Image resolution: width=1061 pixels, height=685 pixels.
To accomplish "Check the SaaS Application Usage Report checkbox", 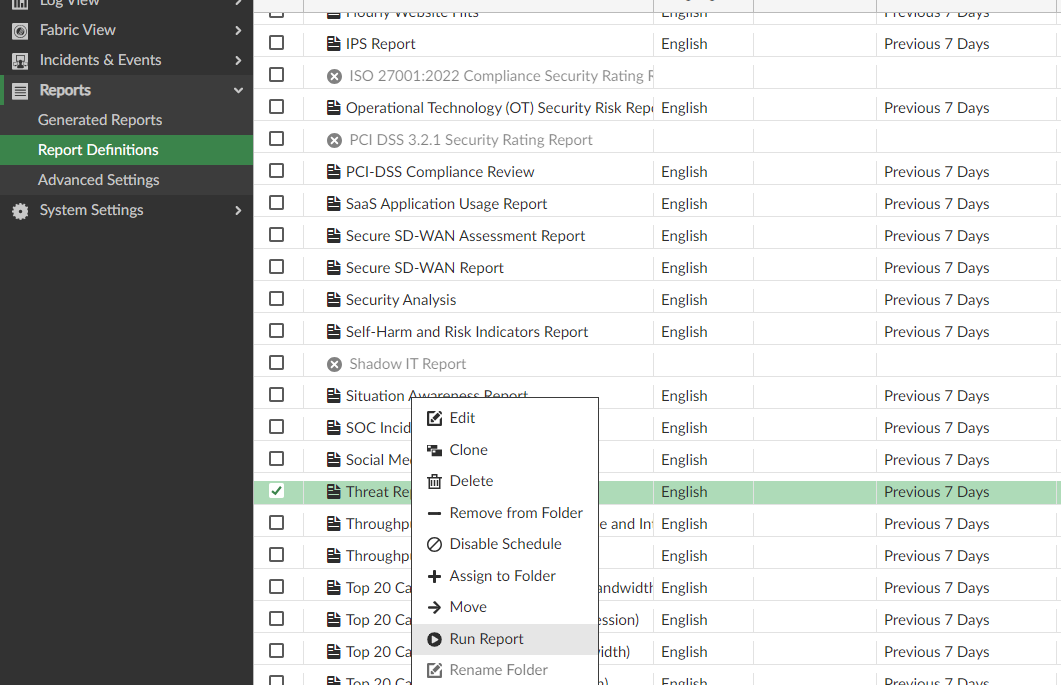I will (x=276, y=202).
